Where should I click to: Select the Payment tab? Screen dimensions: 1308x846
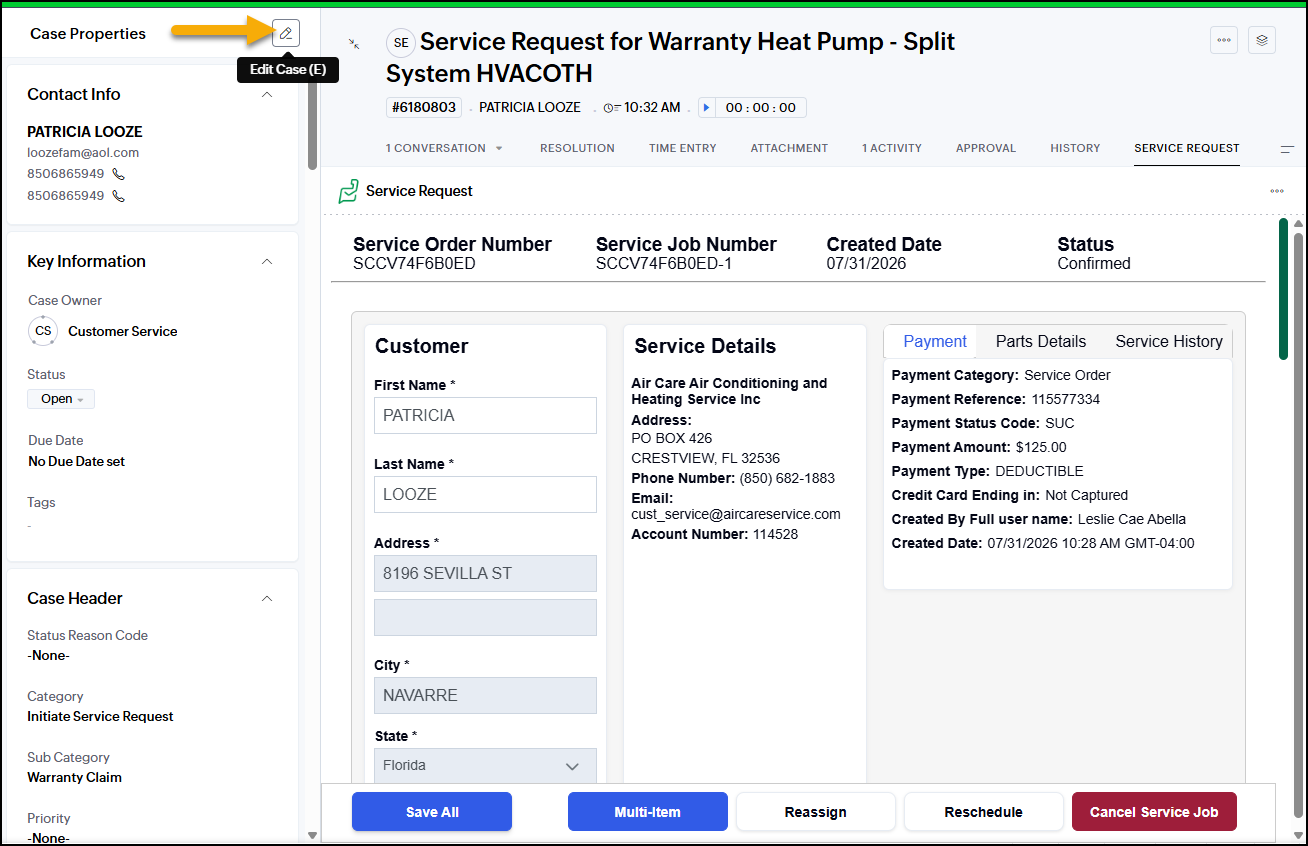935,341
